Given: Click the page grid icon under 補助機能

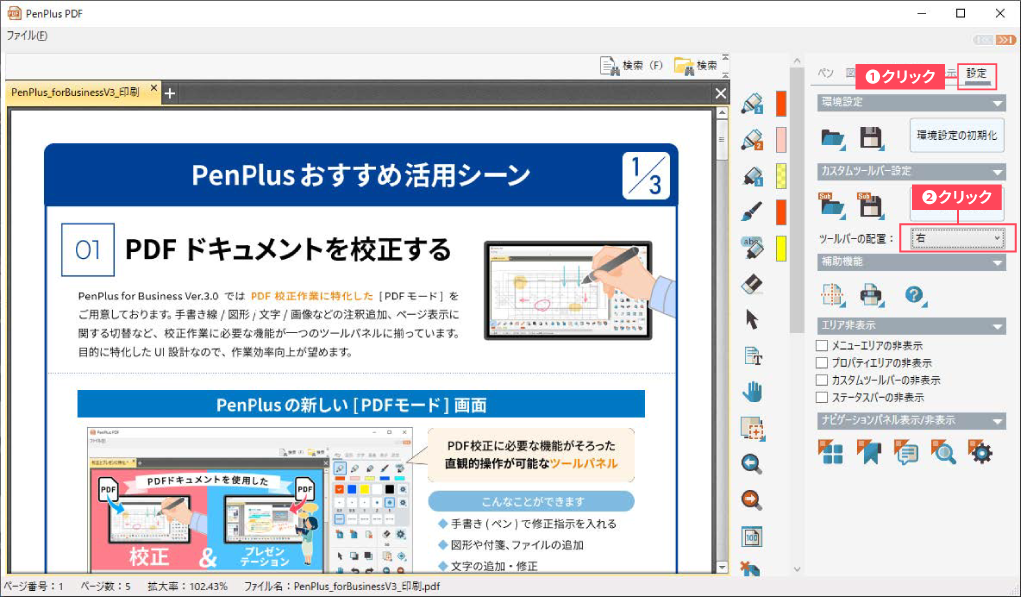Looking at the screenshot, I should (x=833, y=295).
